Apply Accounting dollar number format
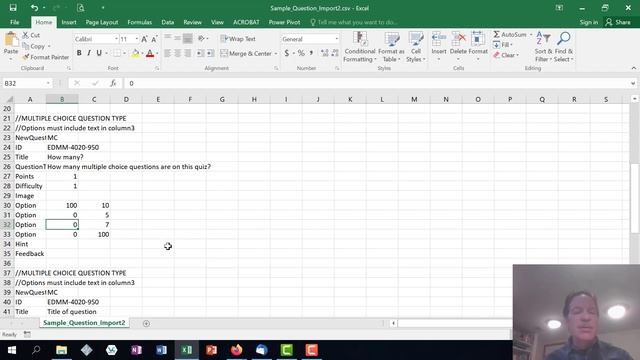The width and height of the screenshot is (640, 360). (x=287, y=53)
